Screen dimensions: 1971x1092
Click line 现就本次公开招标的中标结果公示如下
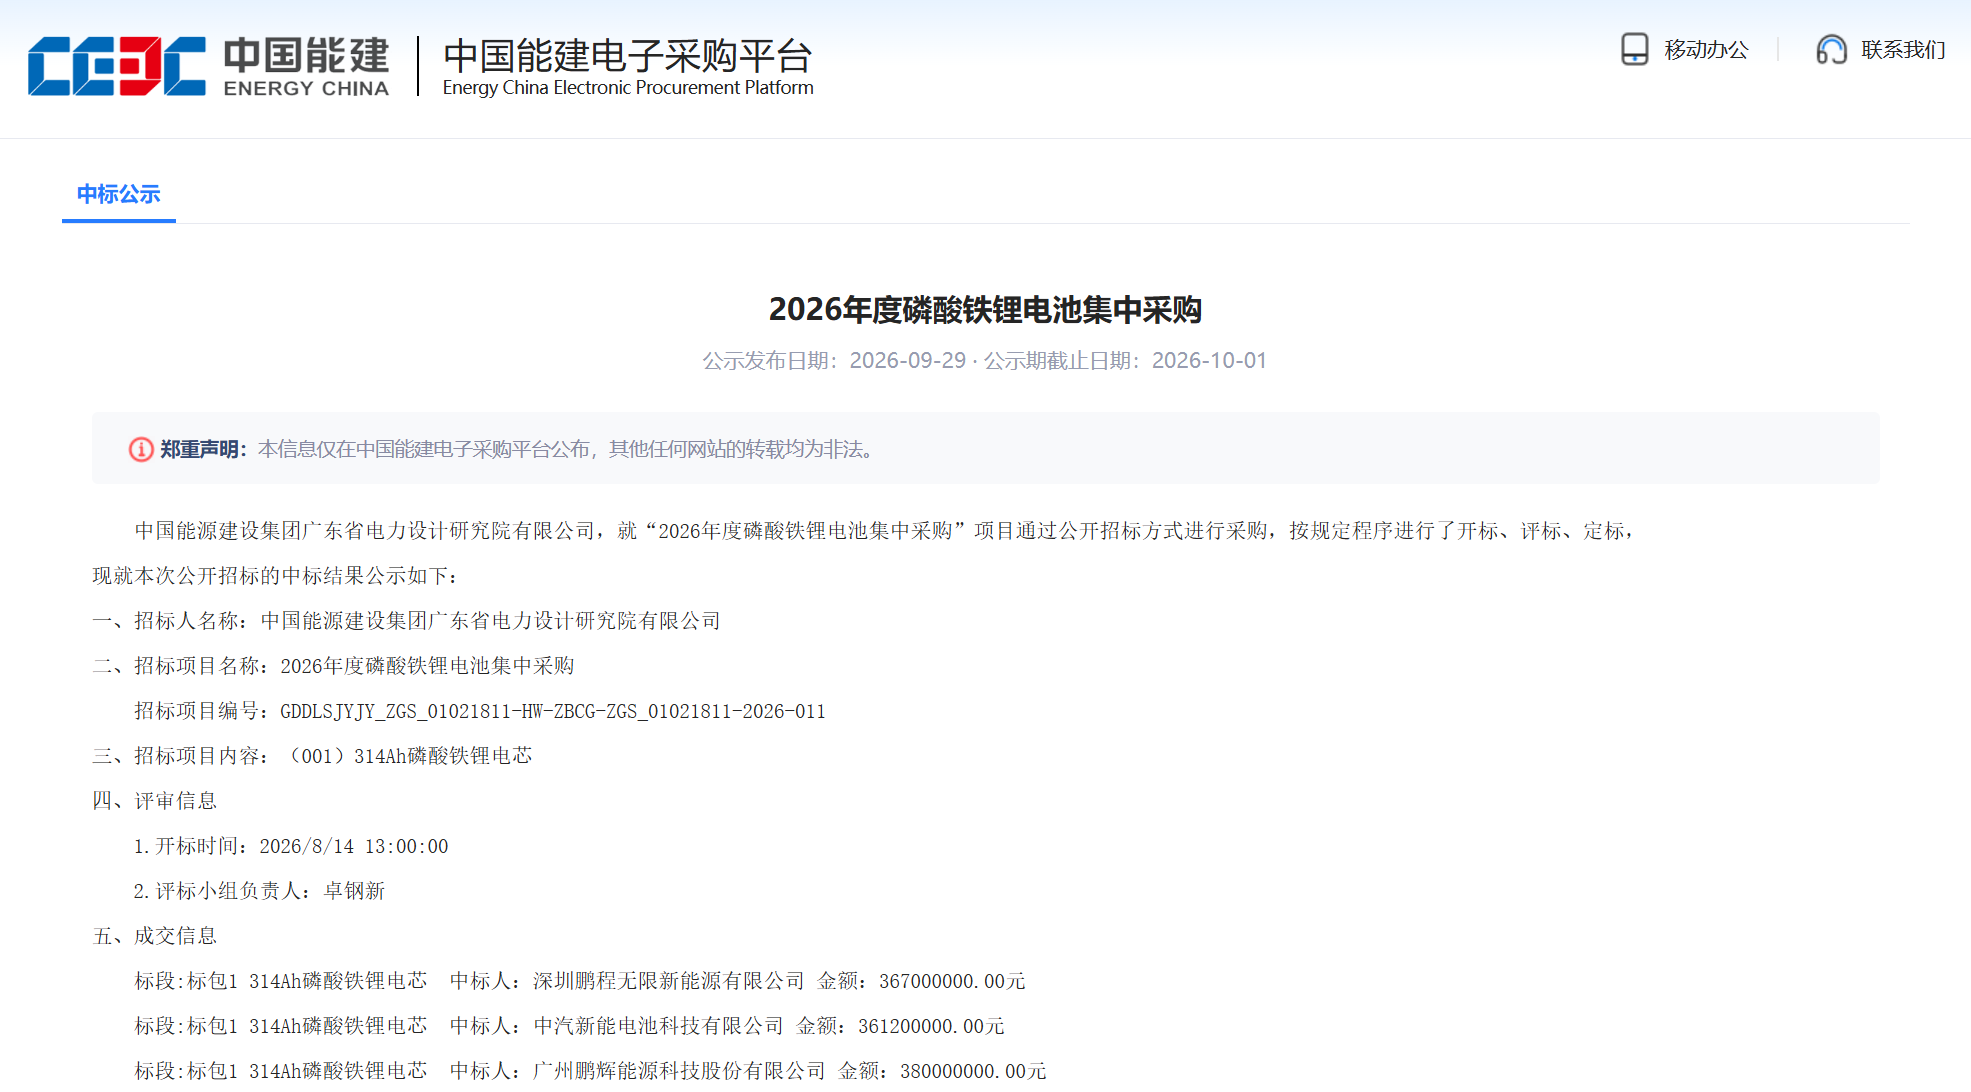[x=276, y=576]
